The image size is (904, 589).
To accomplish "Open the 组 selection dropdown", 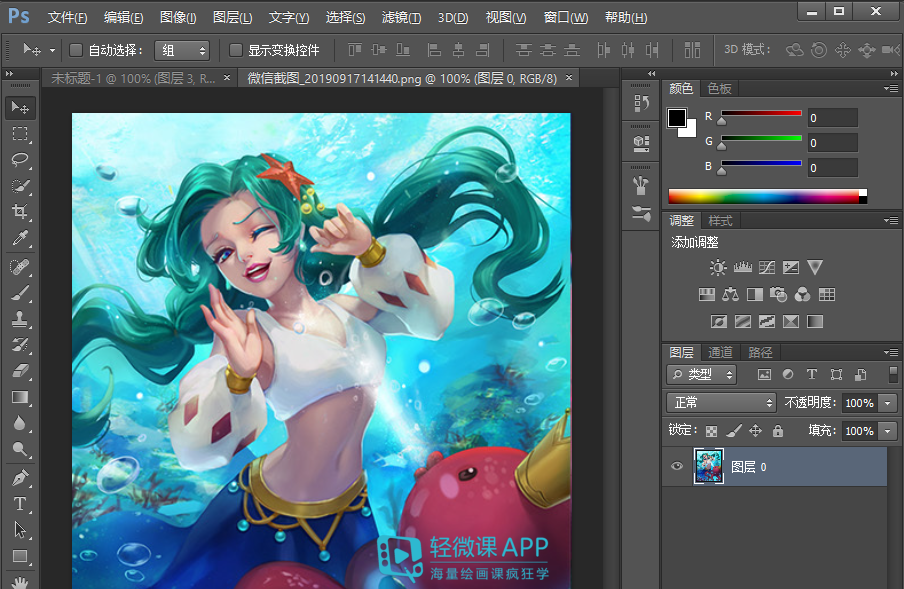I will point(183,49).
